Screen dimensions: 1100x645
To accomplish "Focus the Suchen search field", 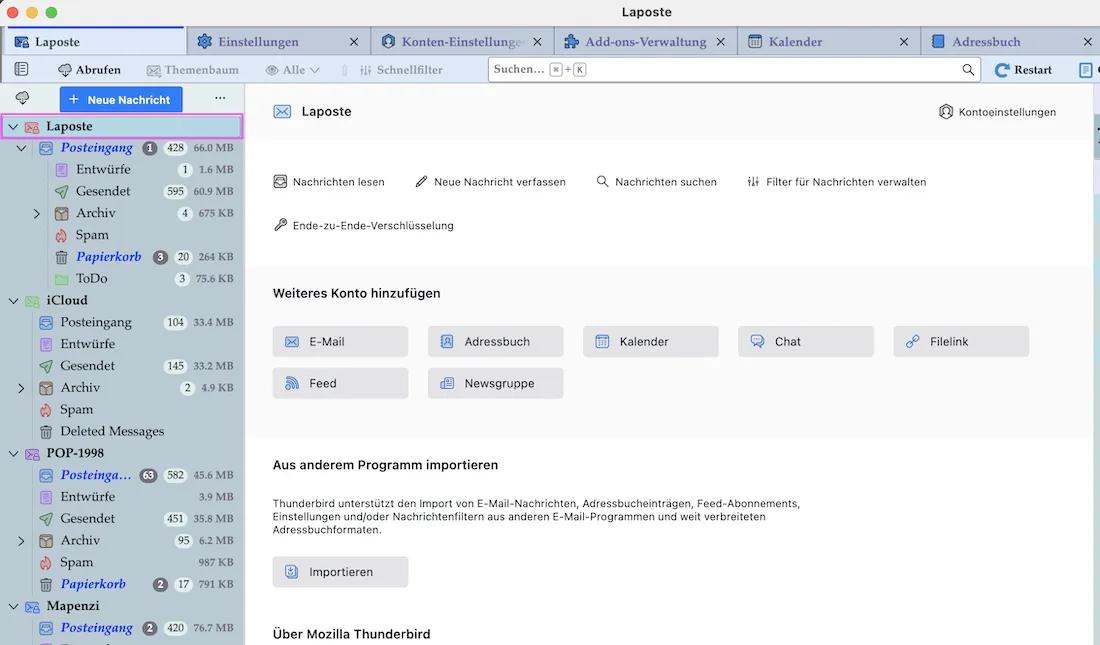I will pos(733,69).
